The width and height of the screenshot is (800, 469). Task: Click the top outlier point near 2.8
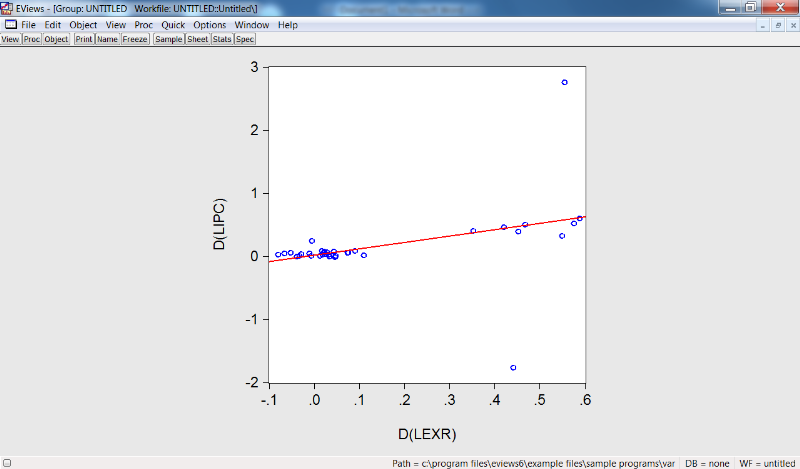click(564, 82)
